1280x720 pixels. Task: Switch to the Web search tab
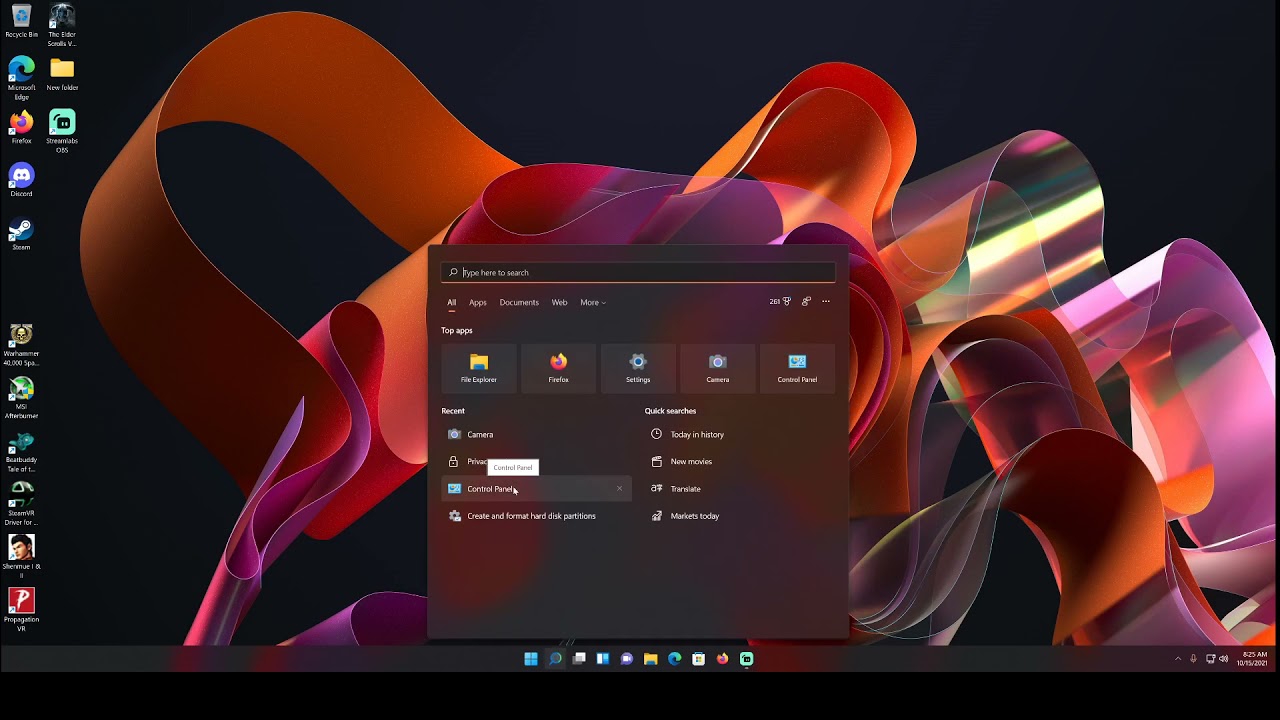[559, 302]
